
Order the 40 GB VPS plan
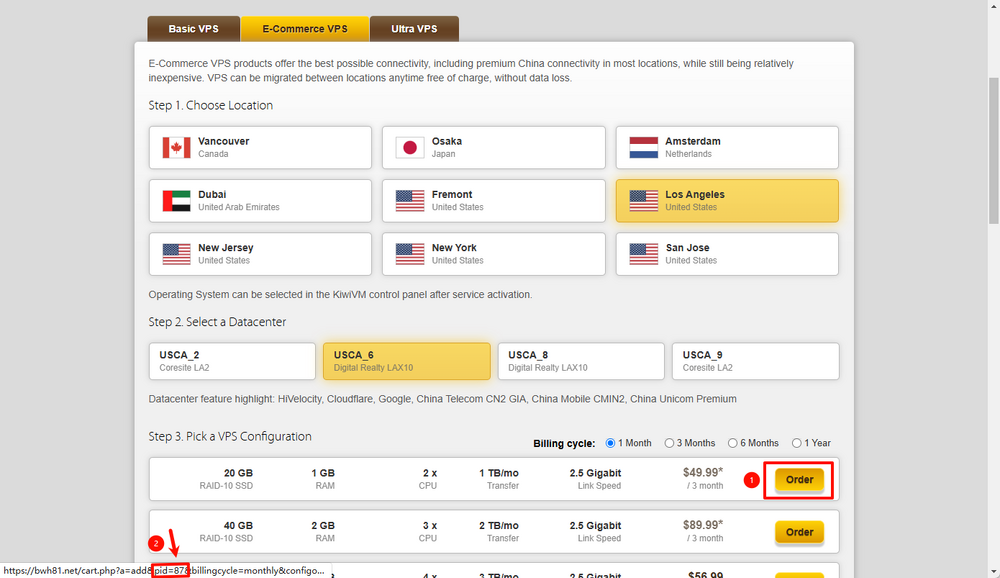tap(799, 532)
